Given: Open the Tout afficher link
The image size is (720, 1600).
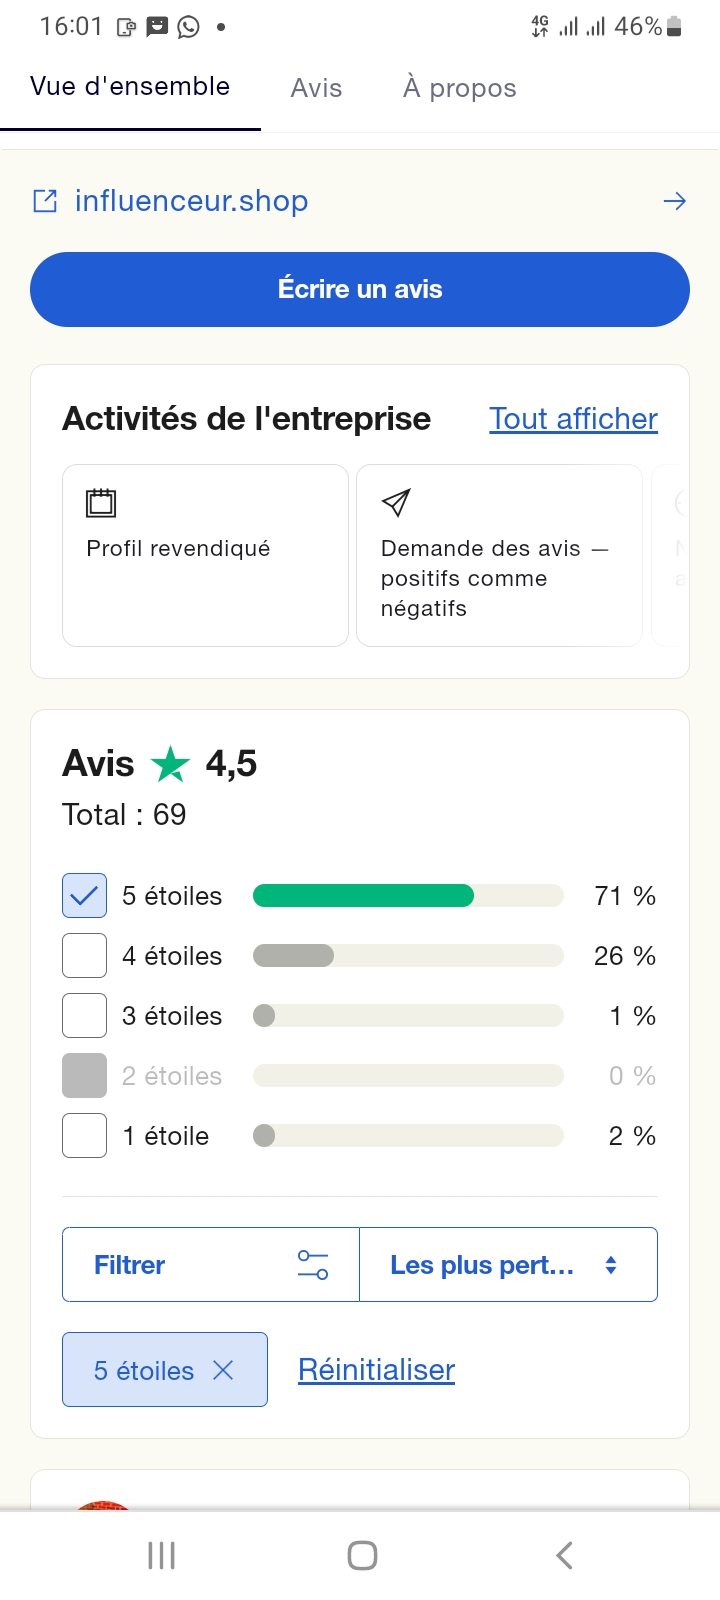Looking at the screenshot, I should 573,419.
